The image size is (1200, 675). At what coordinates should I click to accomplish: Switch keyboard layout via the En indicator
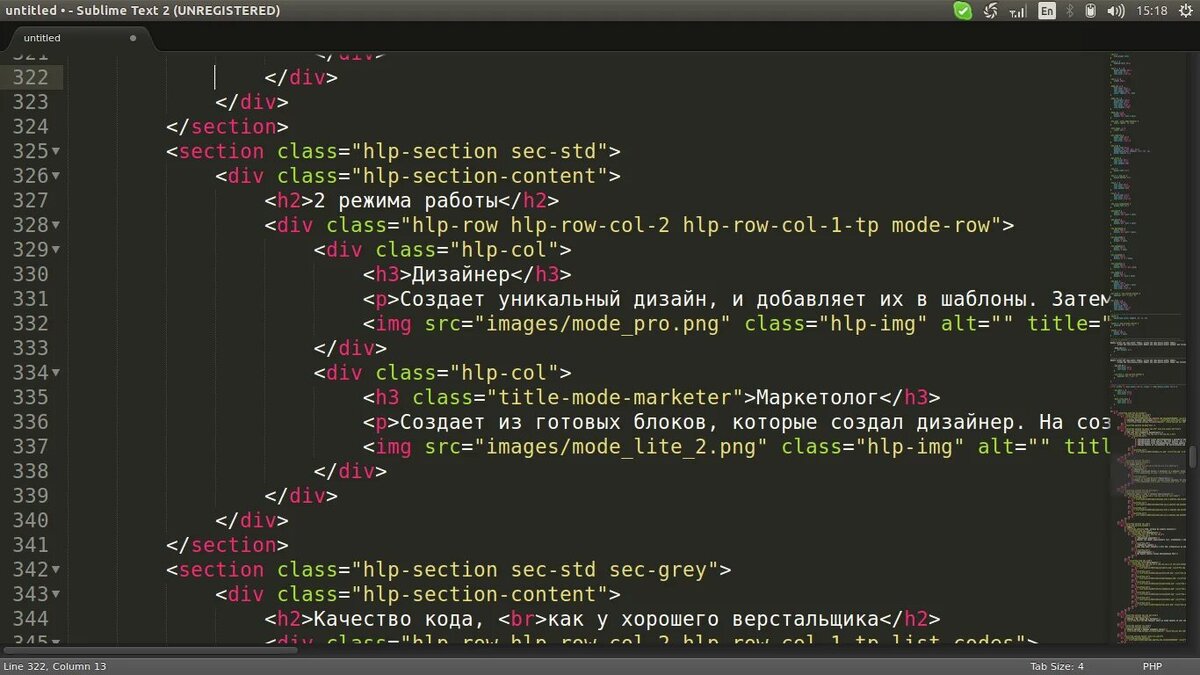pos(1044,10)
